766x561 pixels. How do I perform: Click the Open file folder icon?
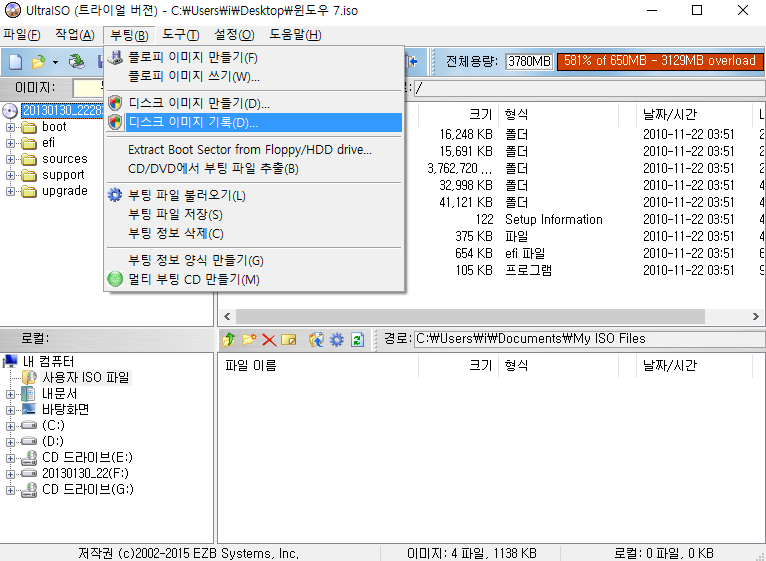tap(39, 62)
